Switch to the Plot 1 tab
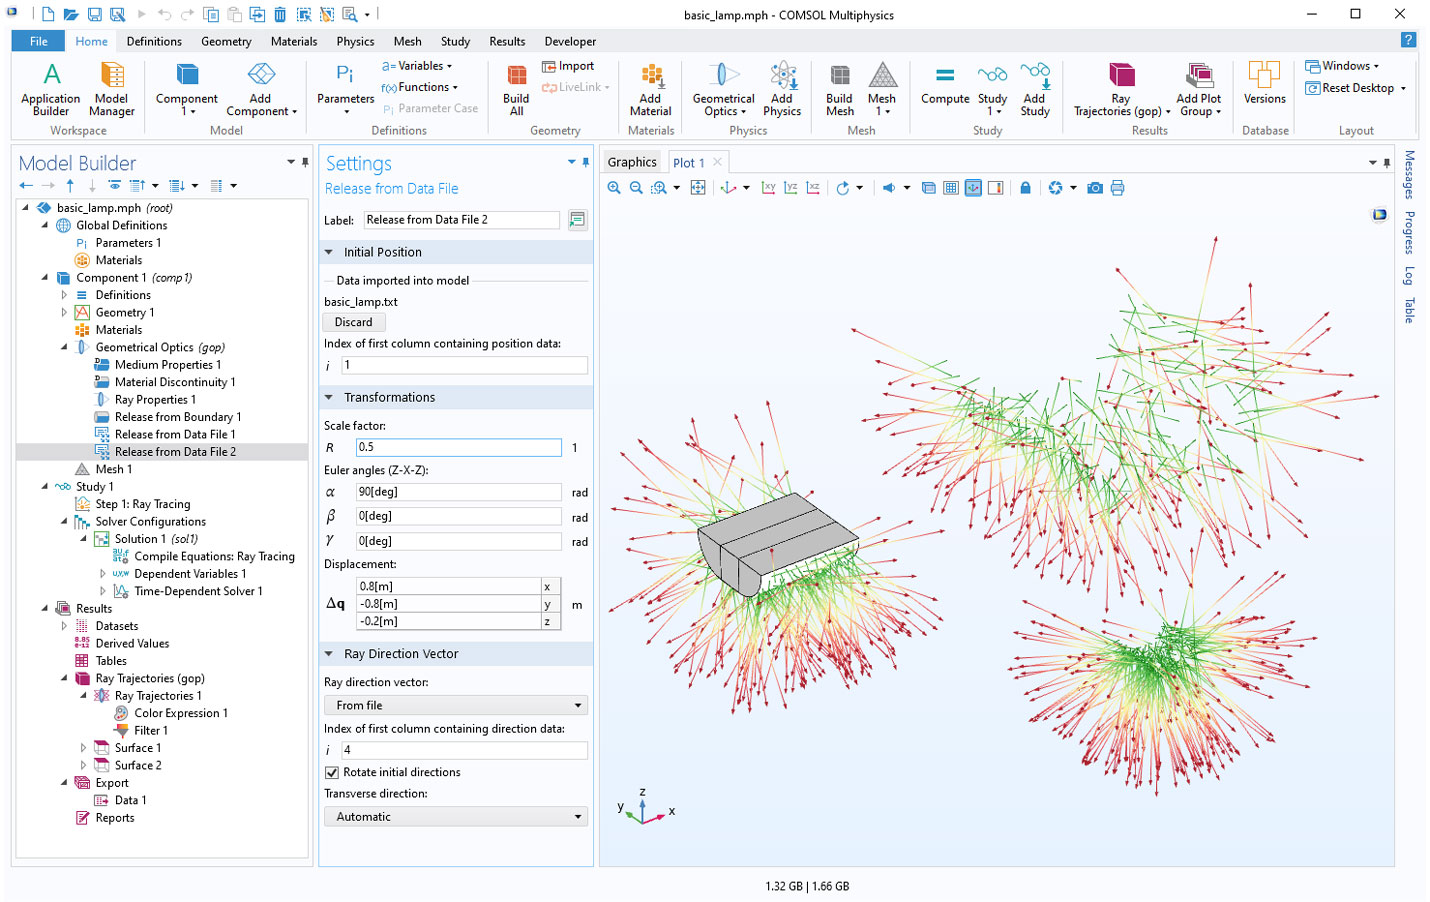 [688, 162]
